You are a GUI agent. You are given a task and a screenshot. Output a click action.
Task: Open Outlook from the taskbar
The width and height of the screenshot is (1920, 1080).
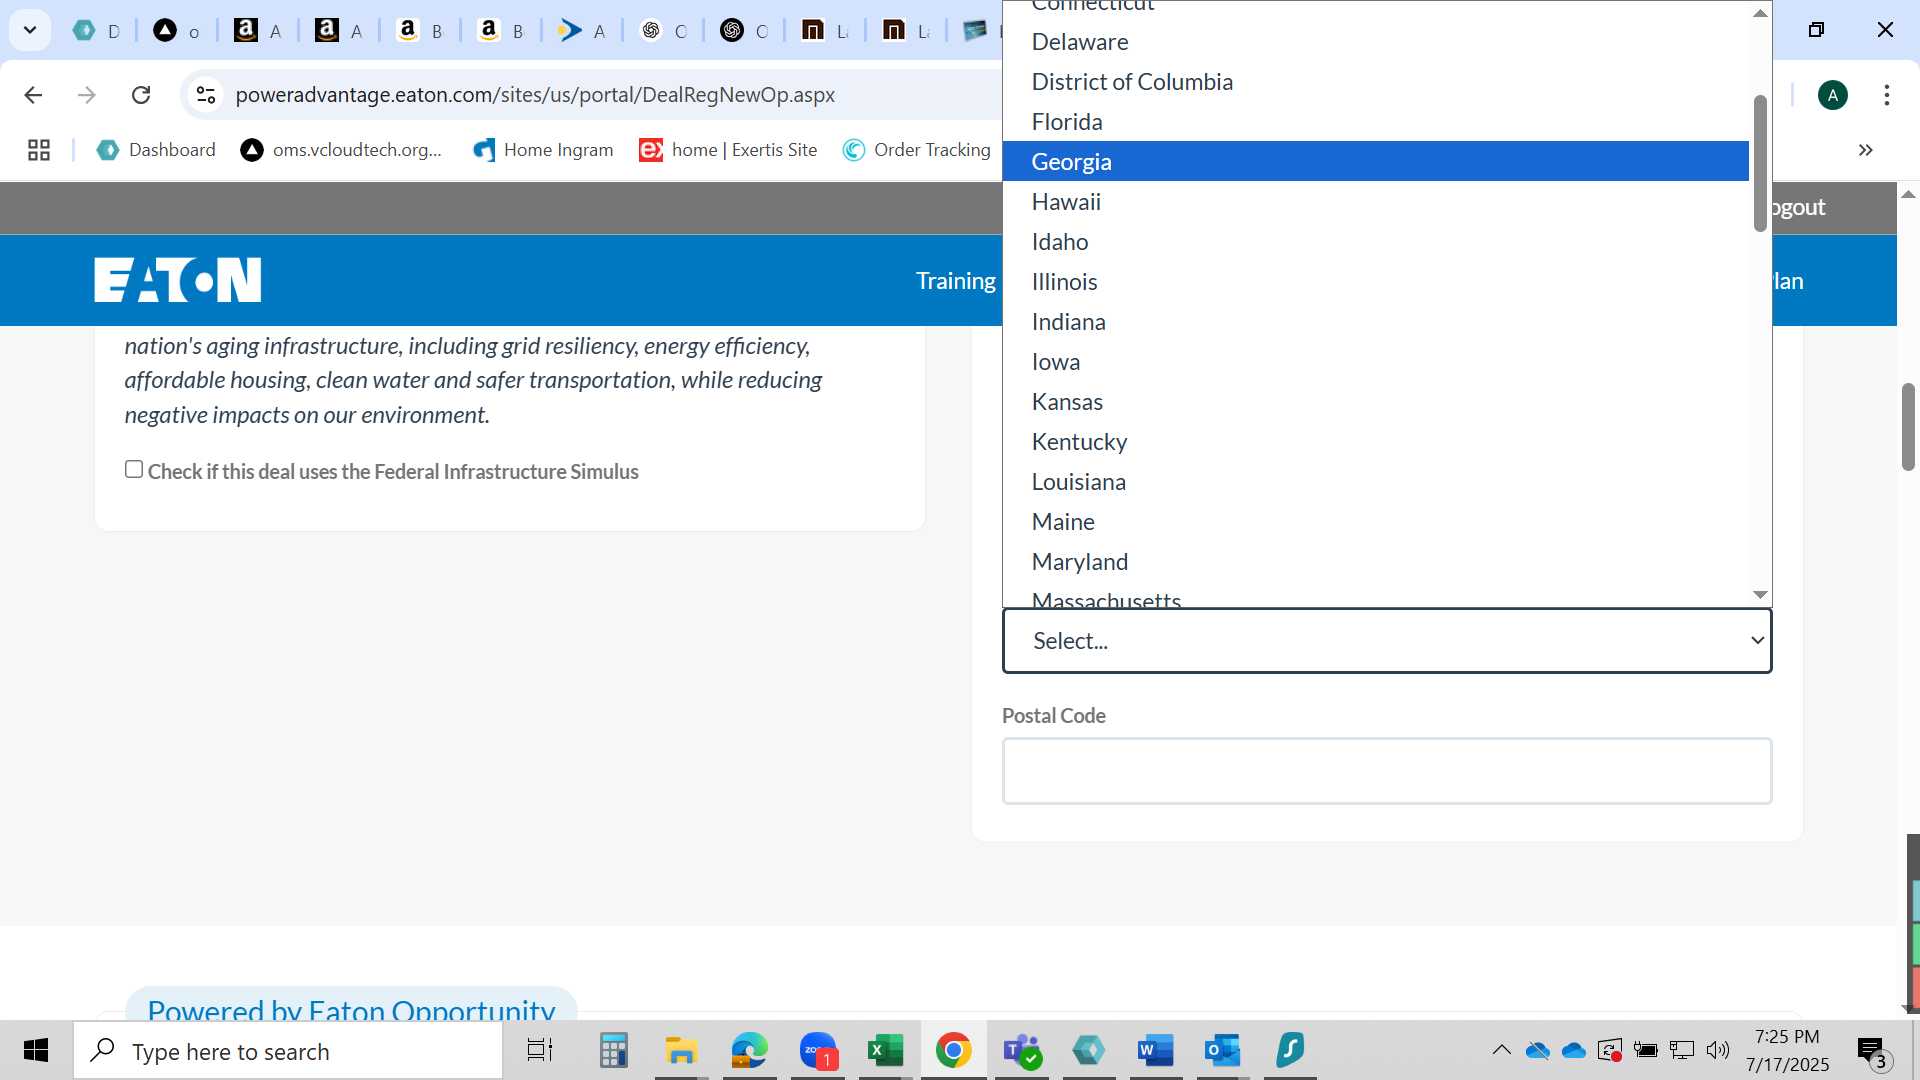point(1223,1051)
